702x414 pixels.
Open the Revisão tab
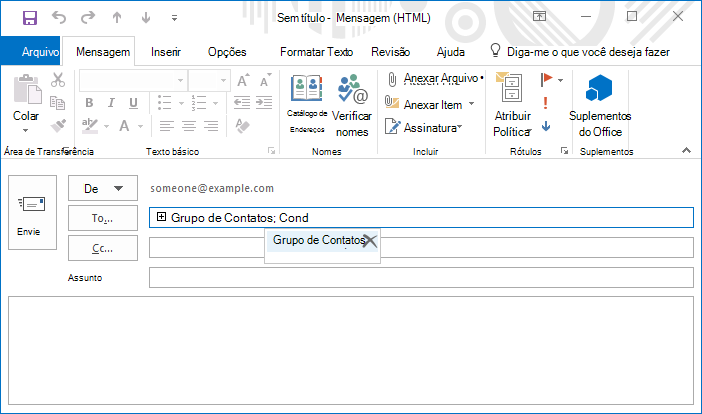tap(390, 52)
